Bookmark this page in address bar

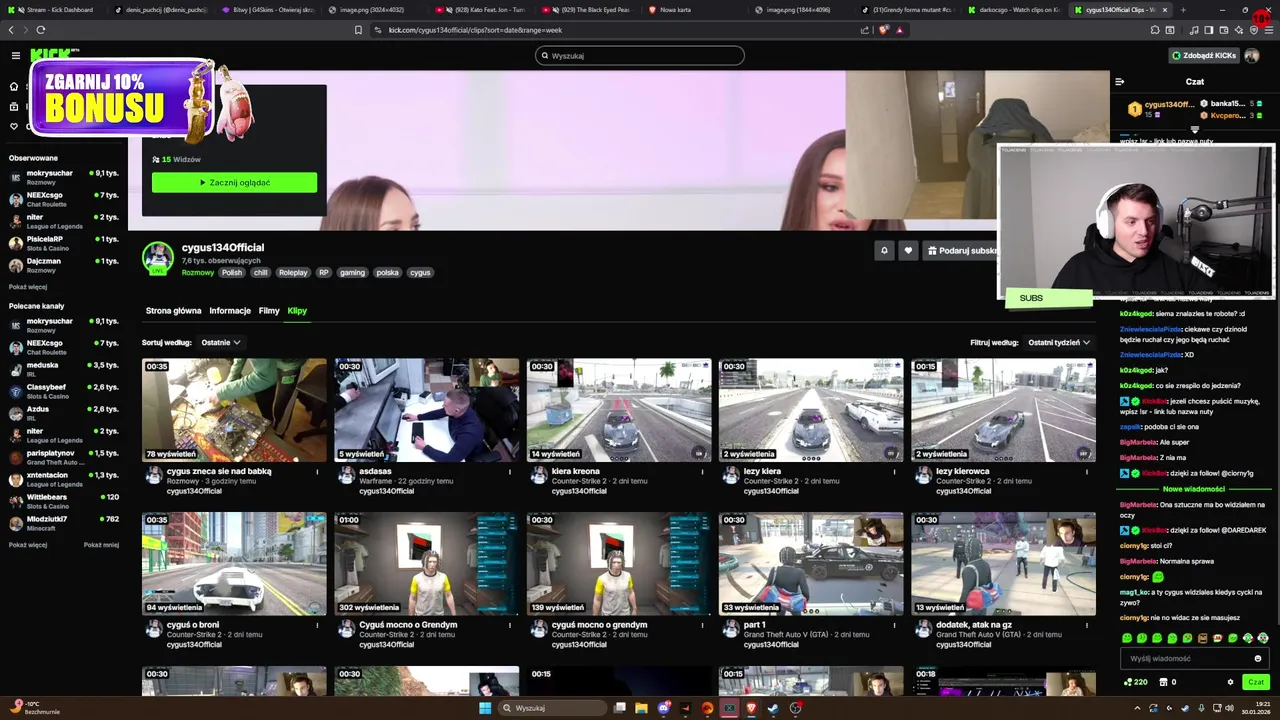(358, 30)
